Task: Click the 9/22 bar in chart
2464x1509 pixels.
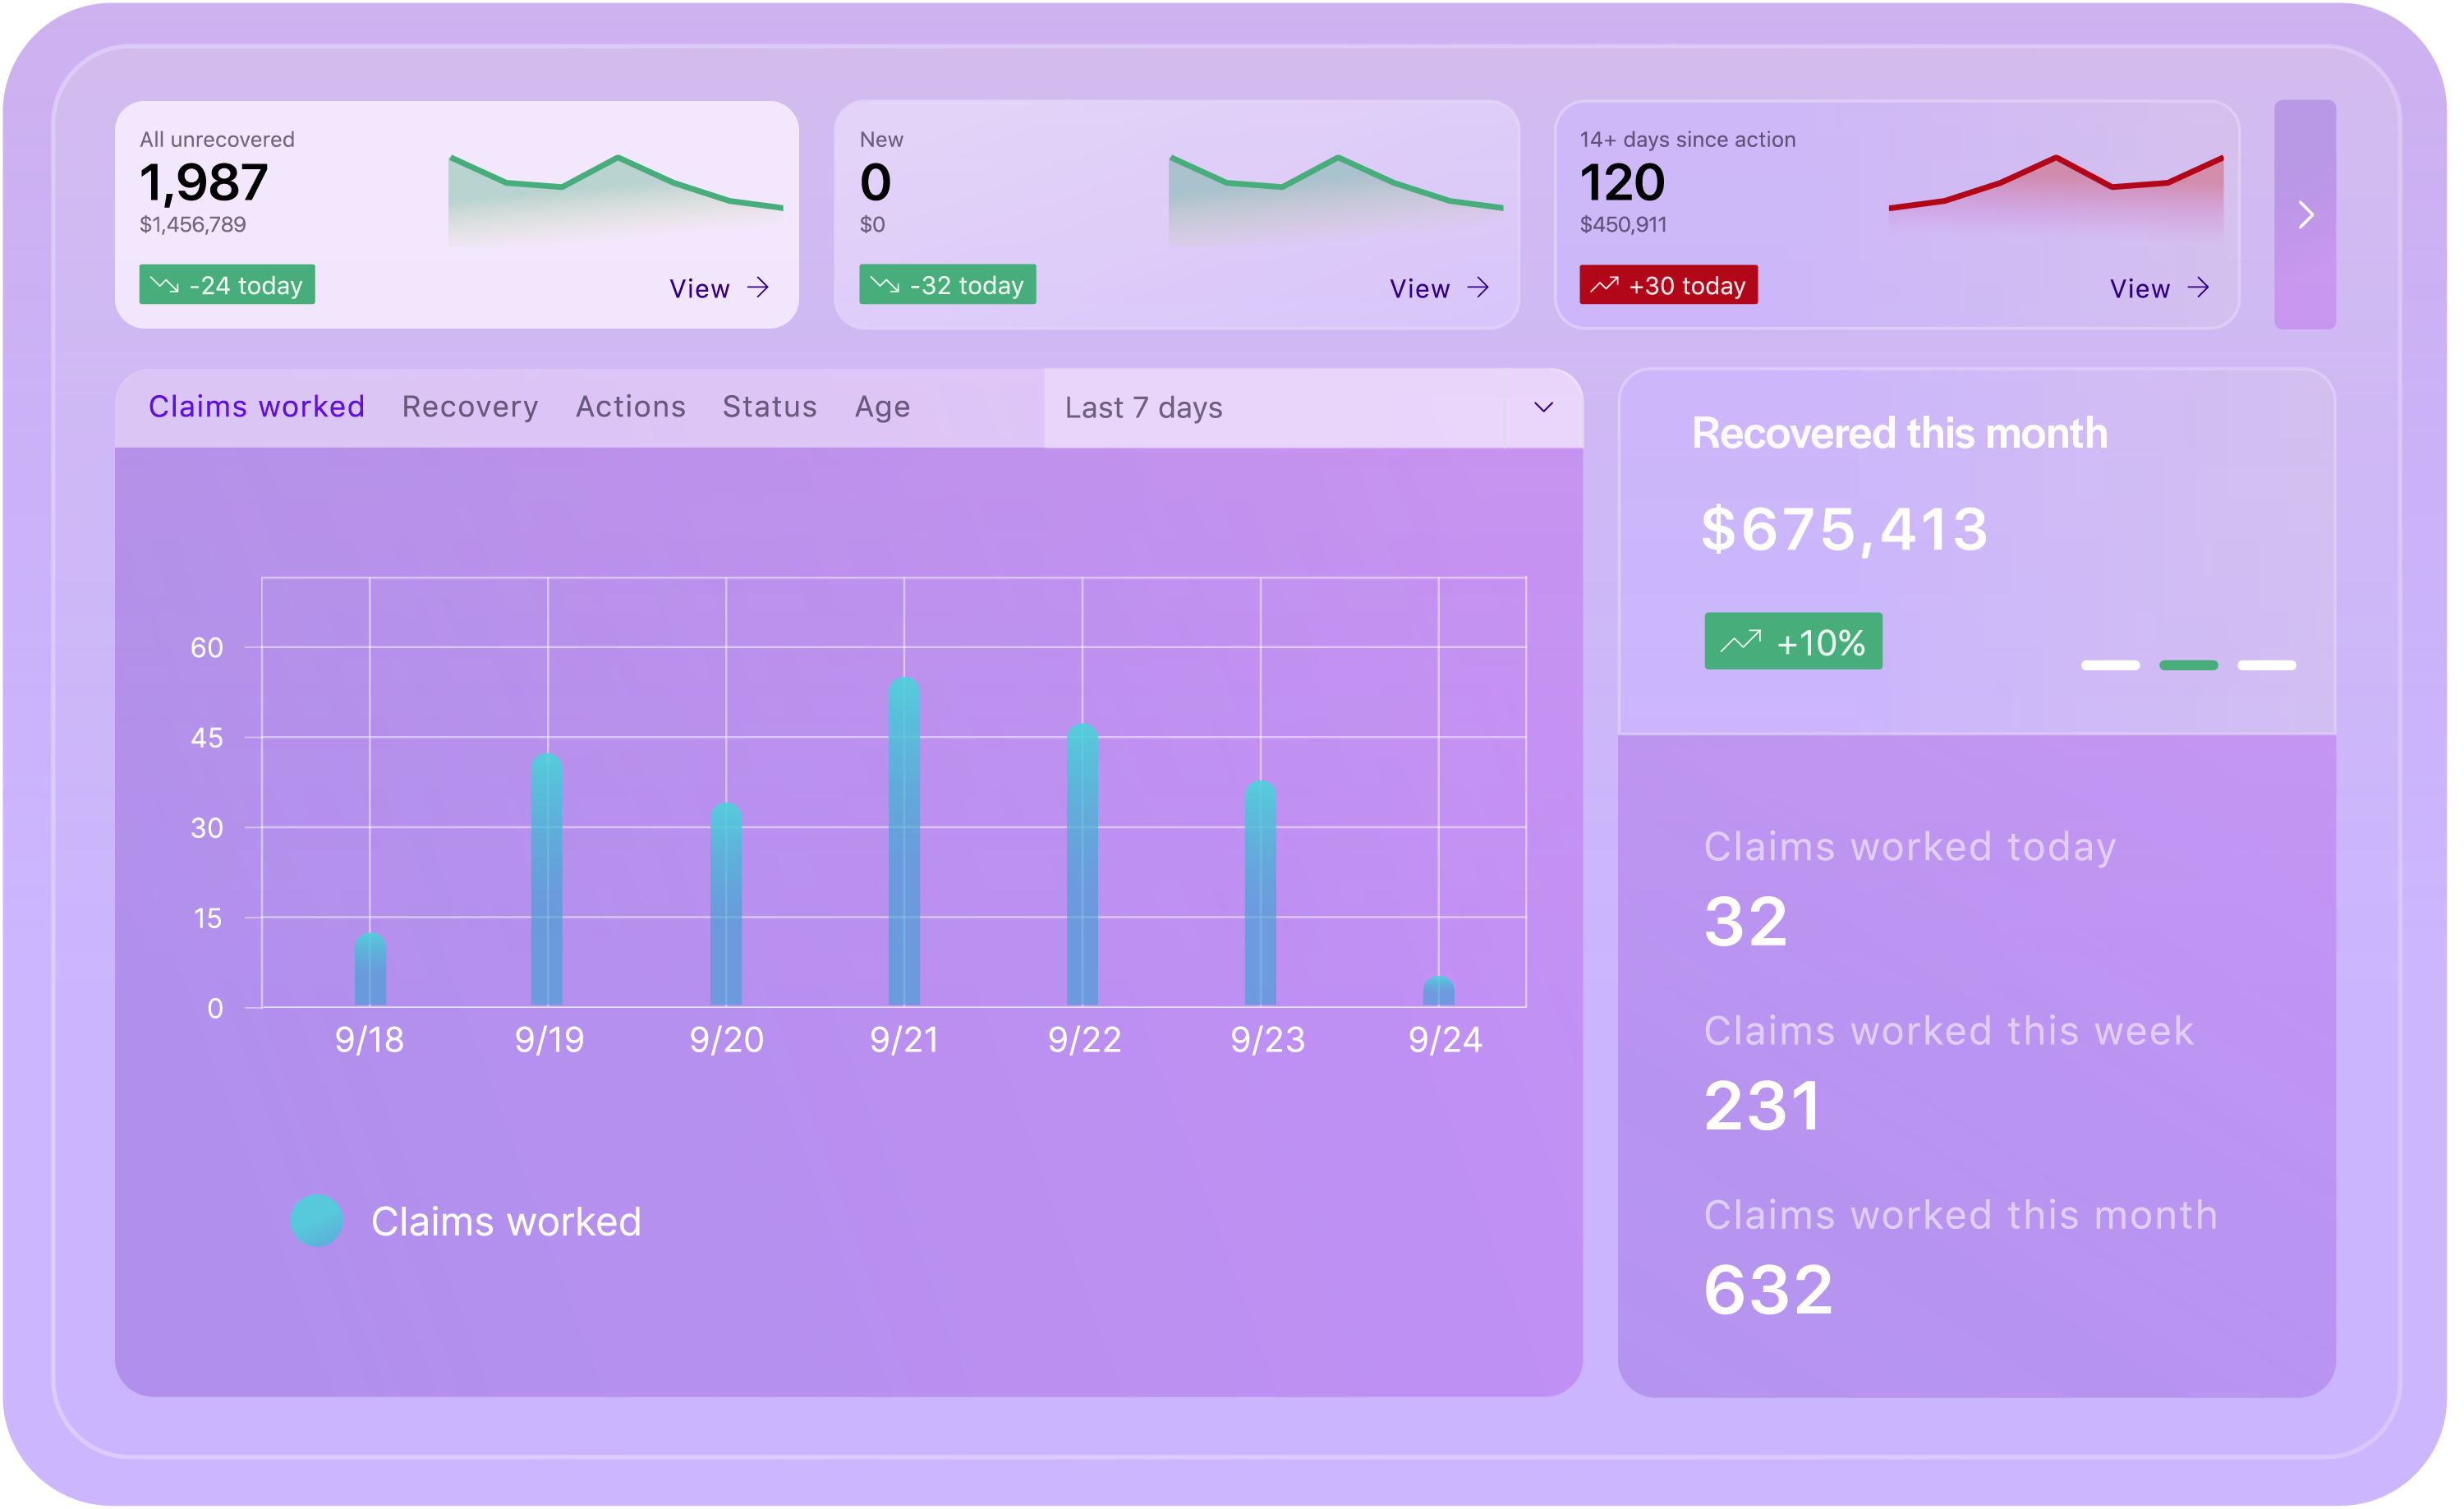Action: [1082, 866]
